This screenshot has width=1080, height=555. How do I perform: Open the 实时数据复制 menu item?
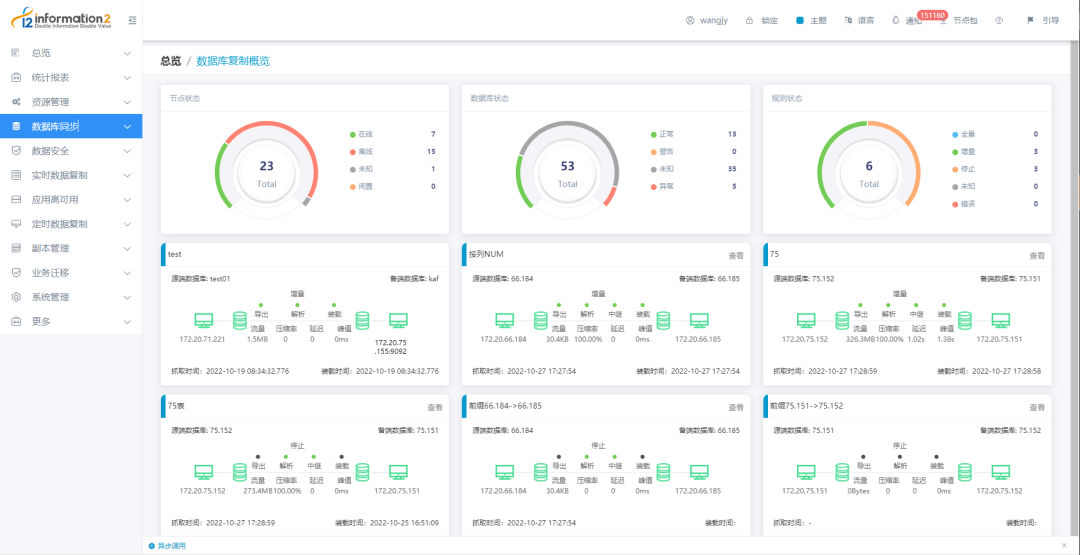71,176
